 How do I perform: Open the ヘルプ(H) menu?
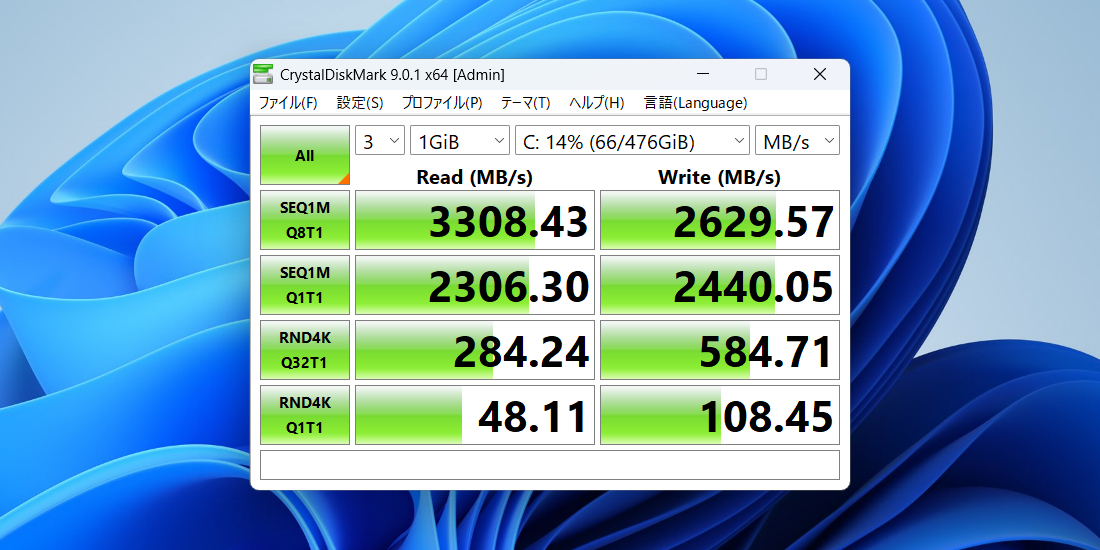pyautogui.click(x=597, y=103)
